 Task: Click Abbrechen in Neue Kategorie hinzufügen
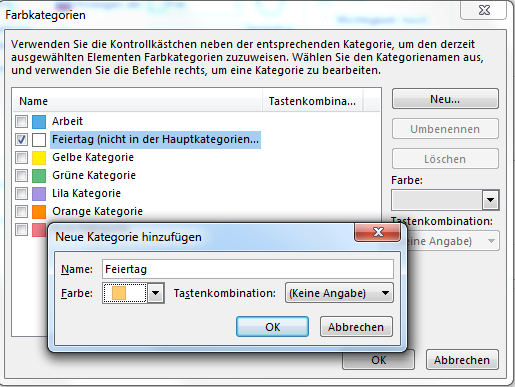click(356, 327)
